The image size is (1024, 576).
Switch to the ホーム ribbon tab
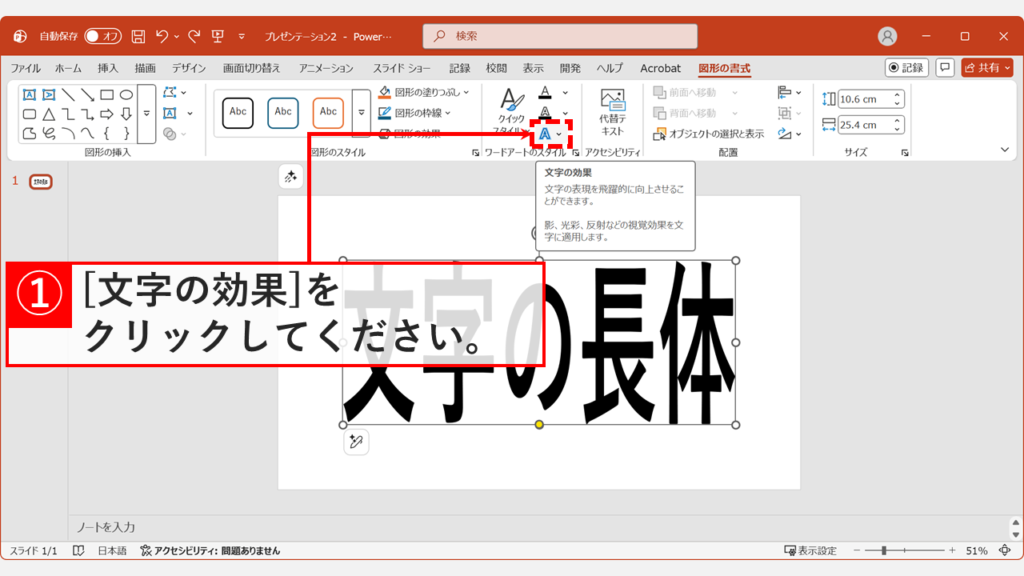click(66, 67)
